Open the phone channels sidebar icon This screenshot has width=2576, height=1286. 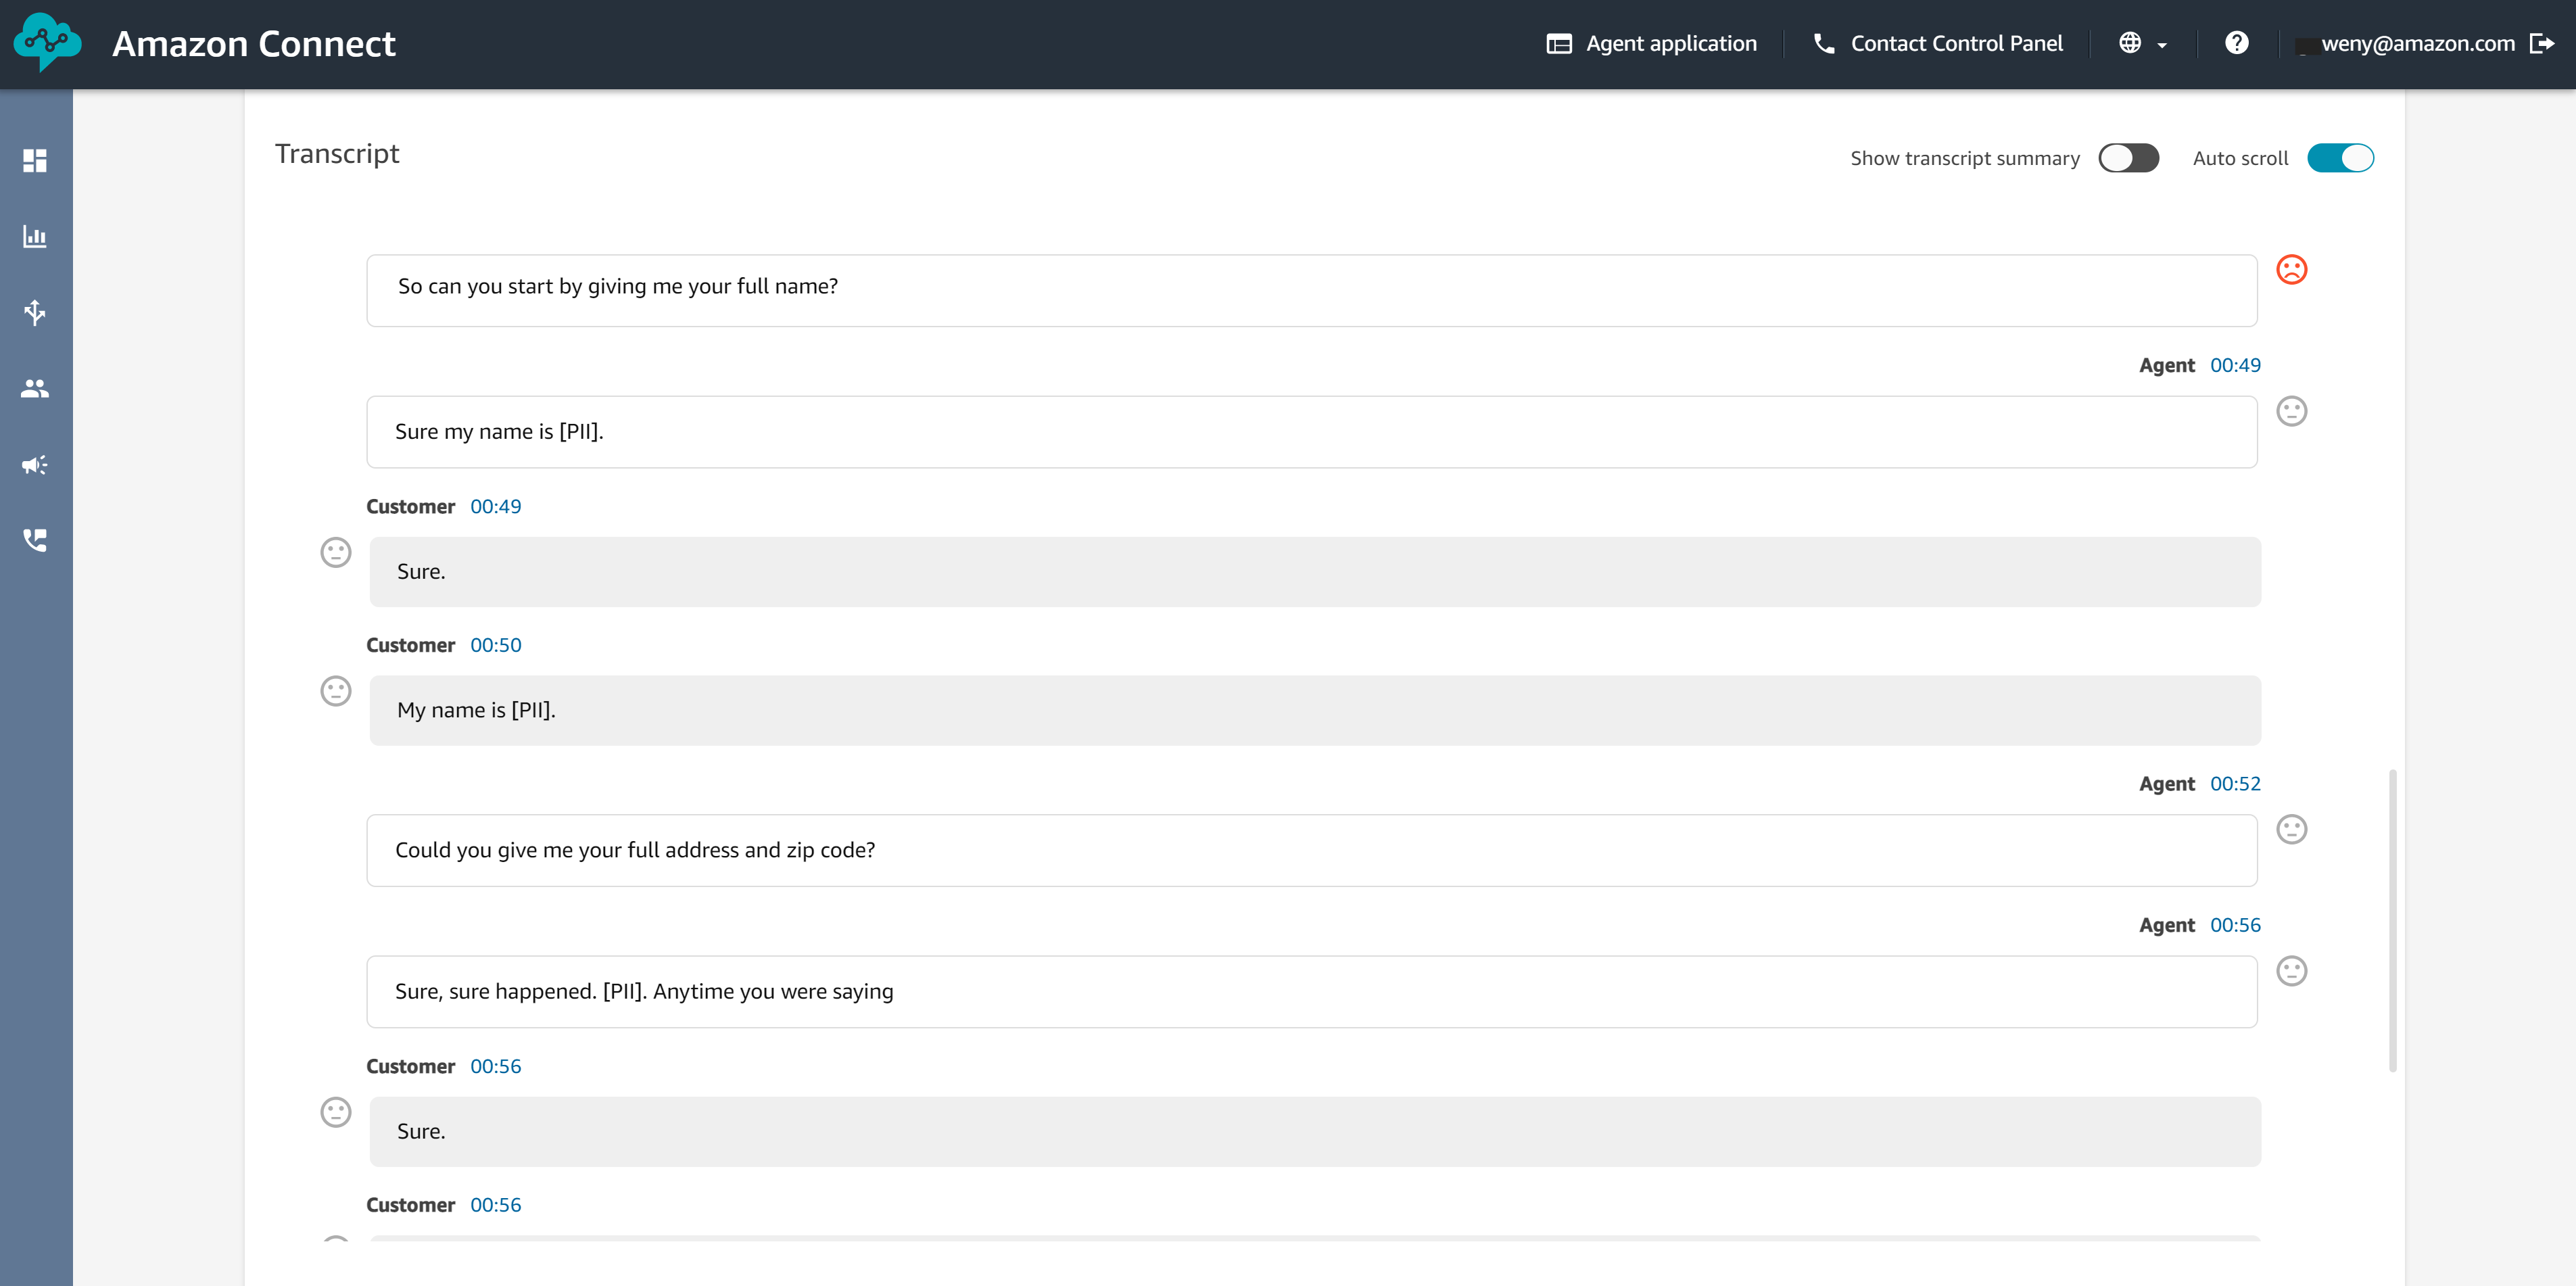click(x=35, y=540)
